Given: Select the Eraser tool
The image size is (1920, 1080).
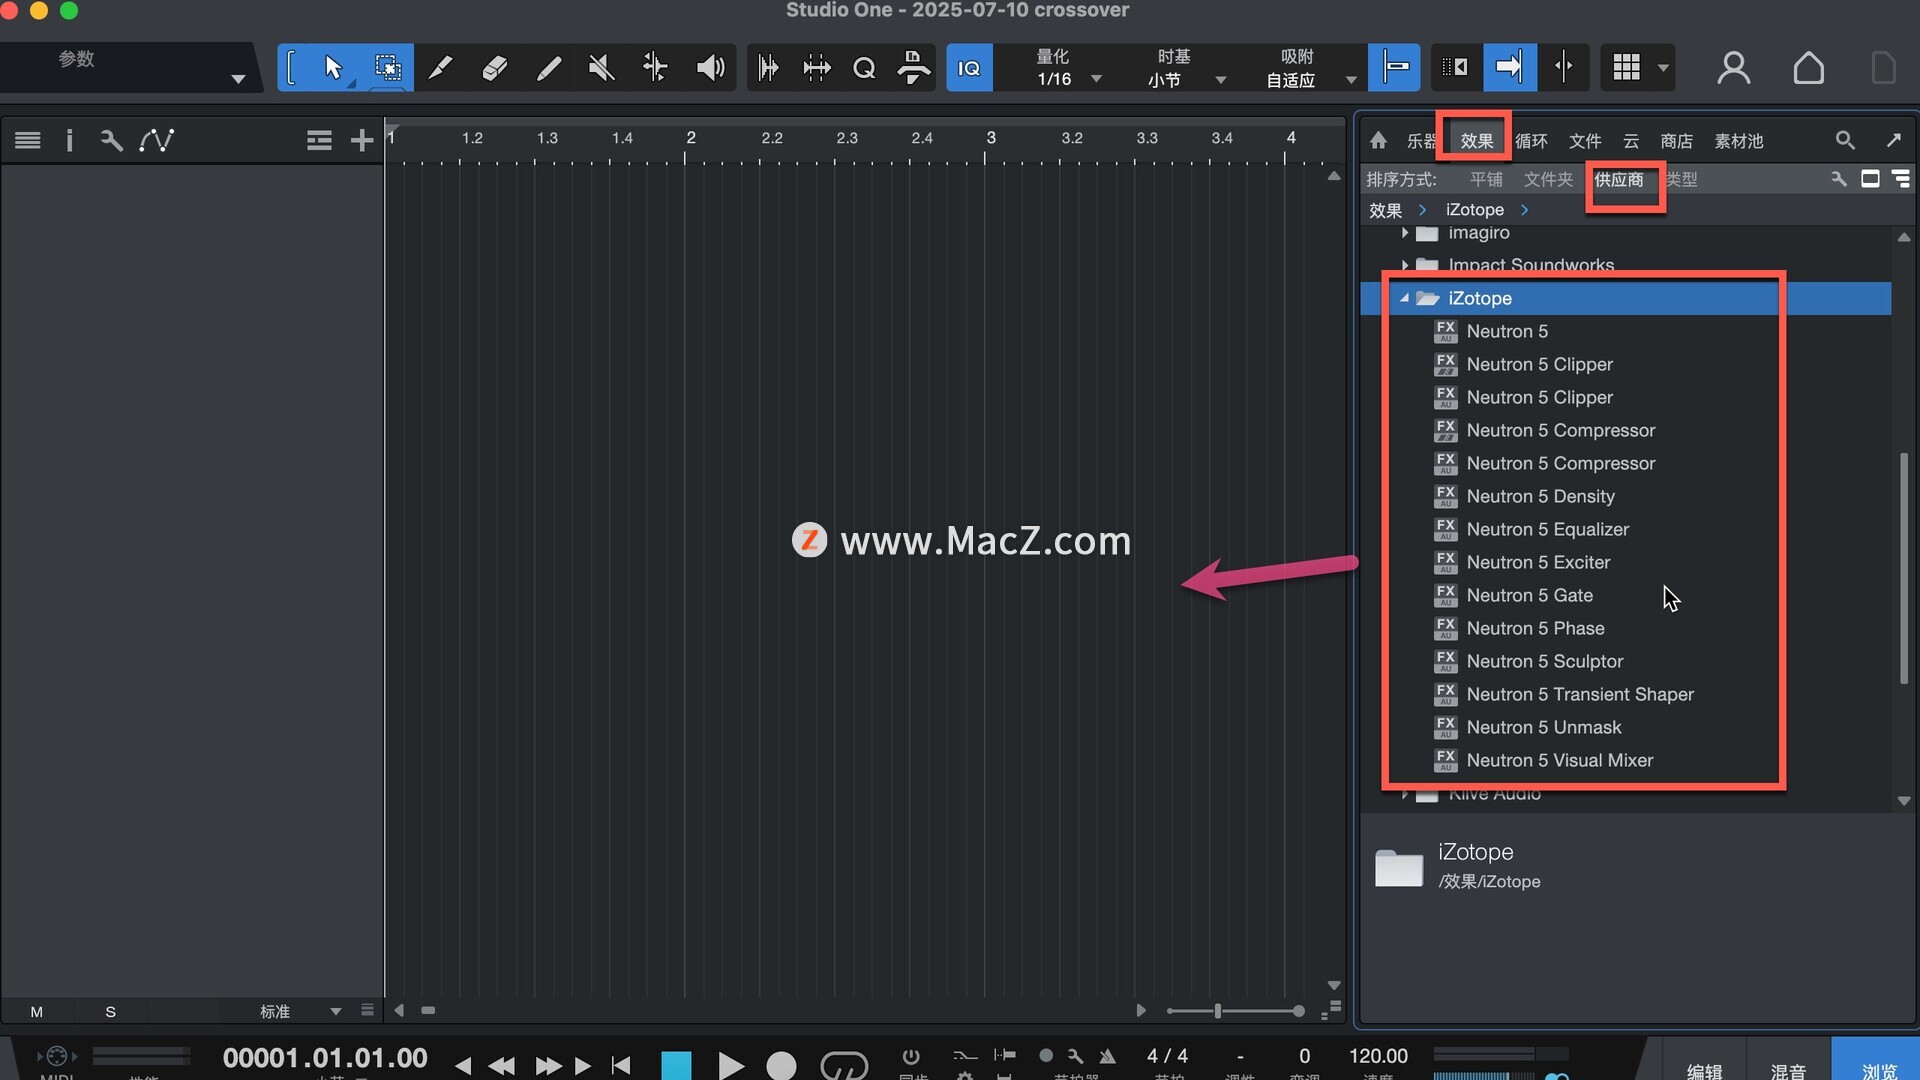Looking at the screenshot, I should [x=494, y=68].
